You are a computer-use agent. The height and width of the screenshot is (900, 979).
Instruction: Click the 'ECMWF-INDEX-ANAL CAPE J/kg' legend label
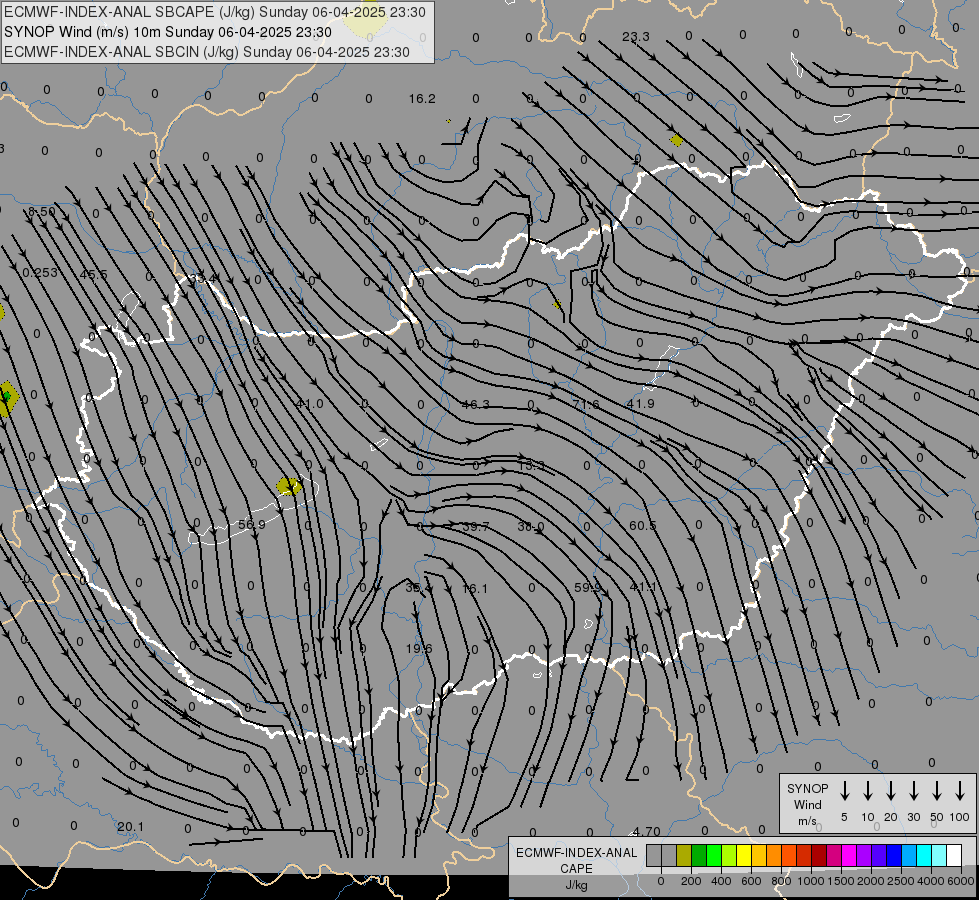[576, 869]
